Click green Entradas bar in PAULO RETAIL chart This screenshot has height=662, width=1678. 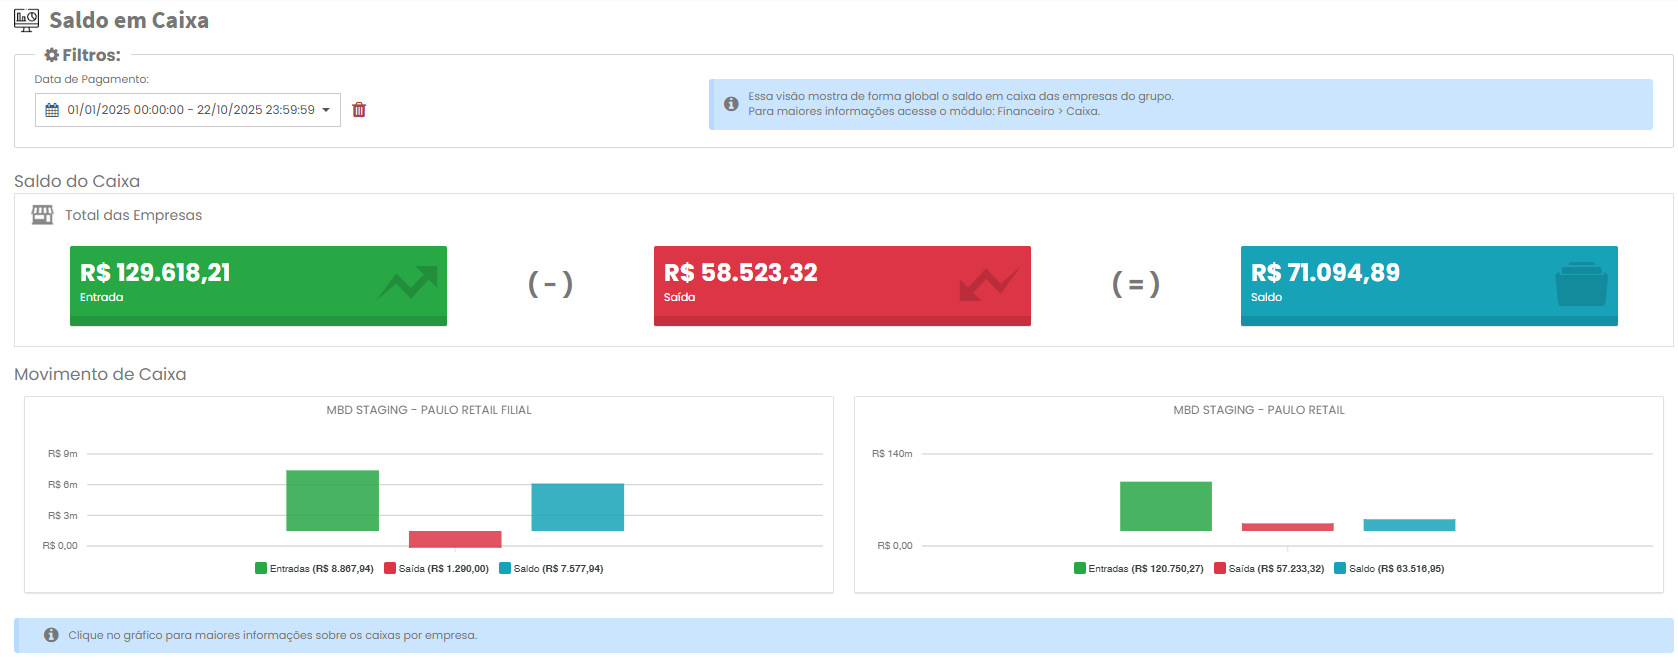tap(1165, 506)
